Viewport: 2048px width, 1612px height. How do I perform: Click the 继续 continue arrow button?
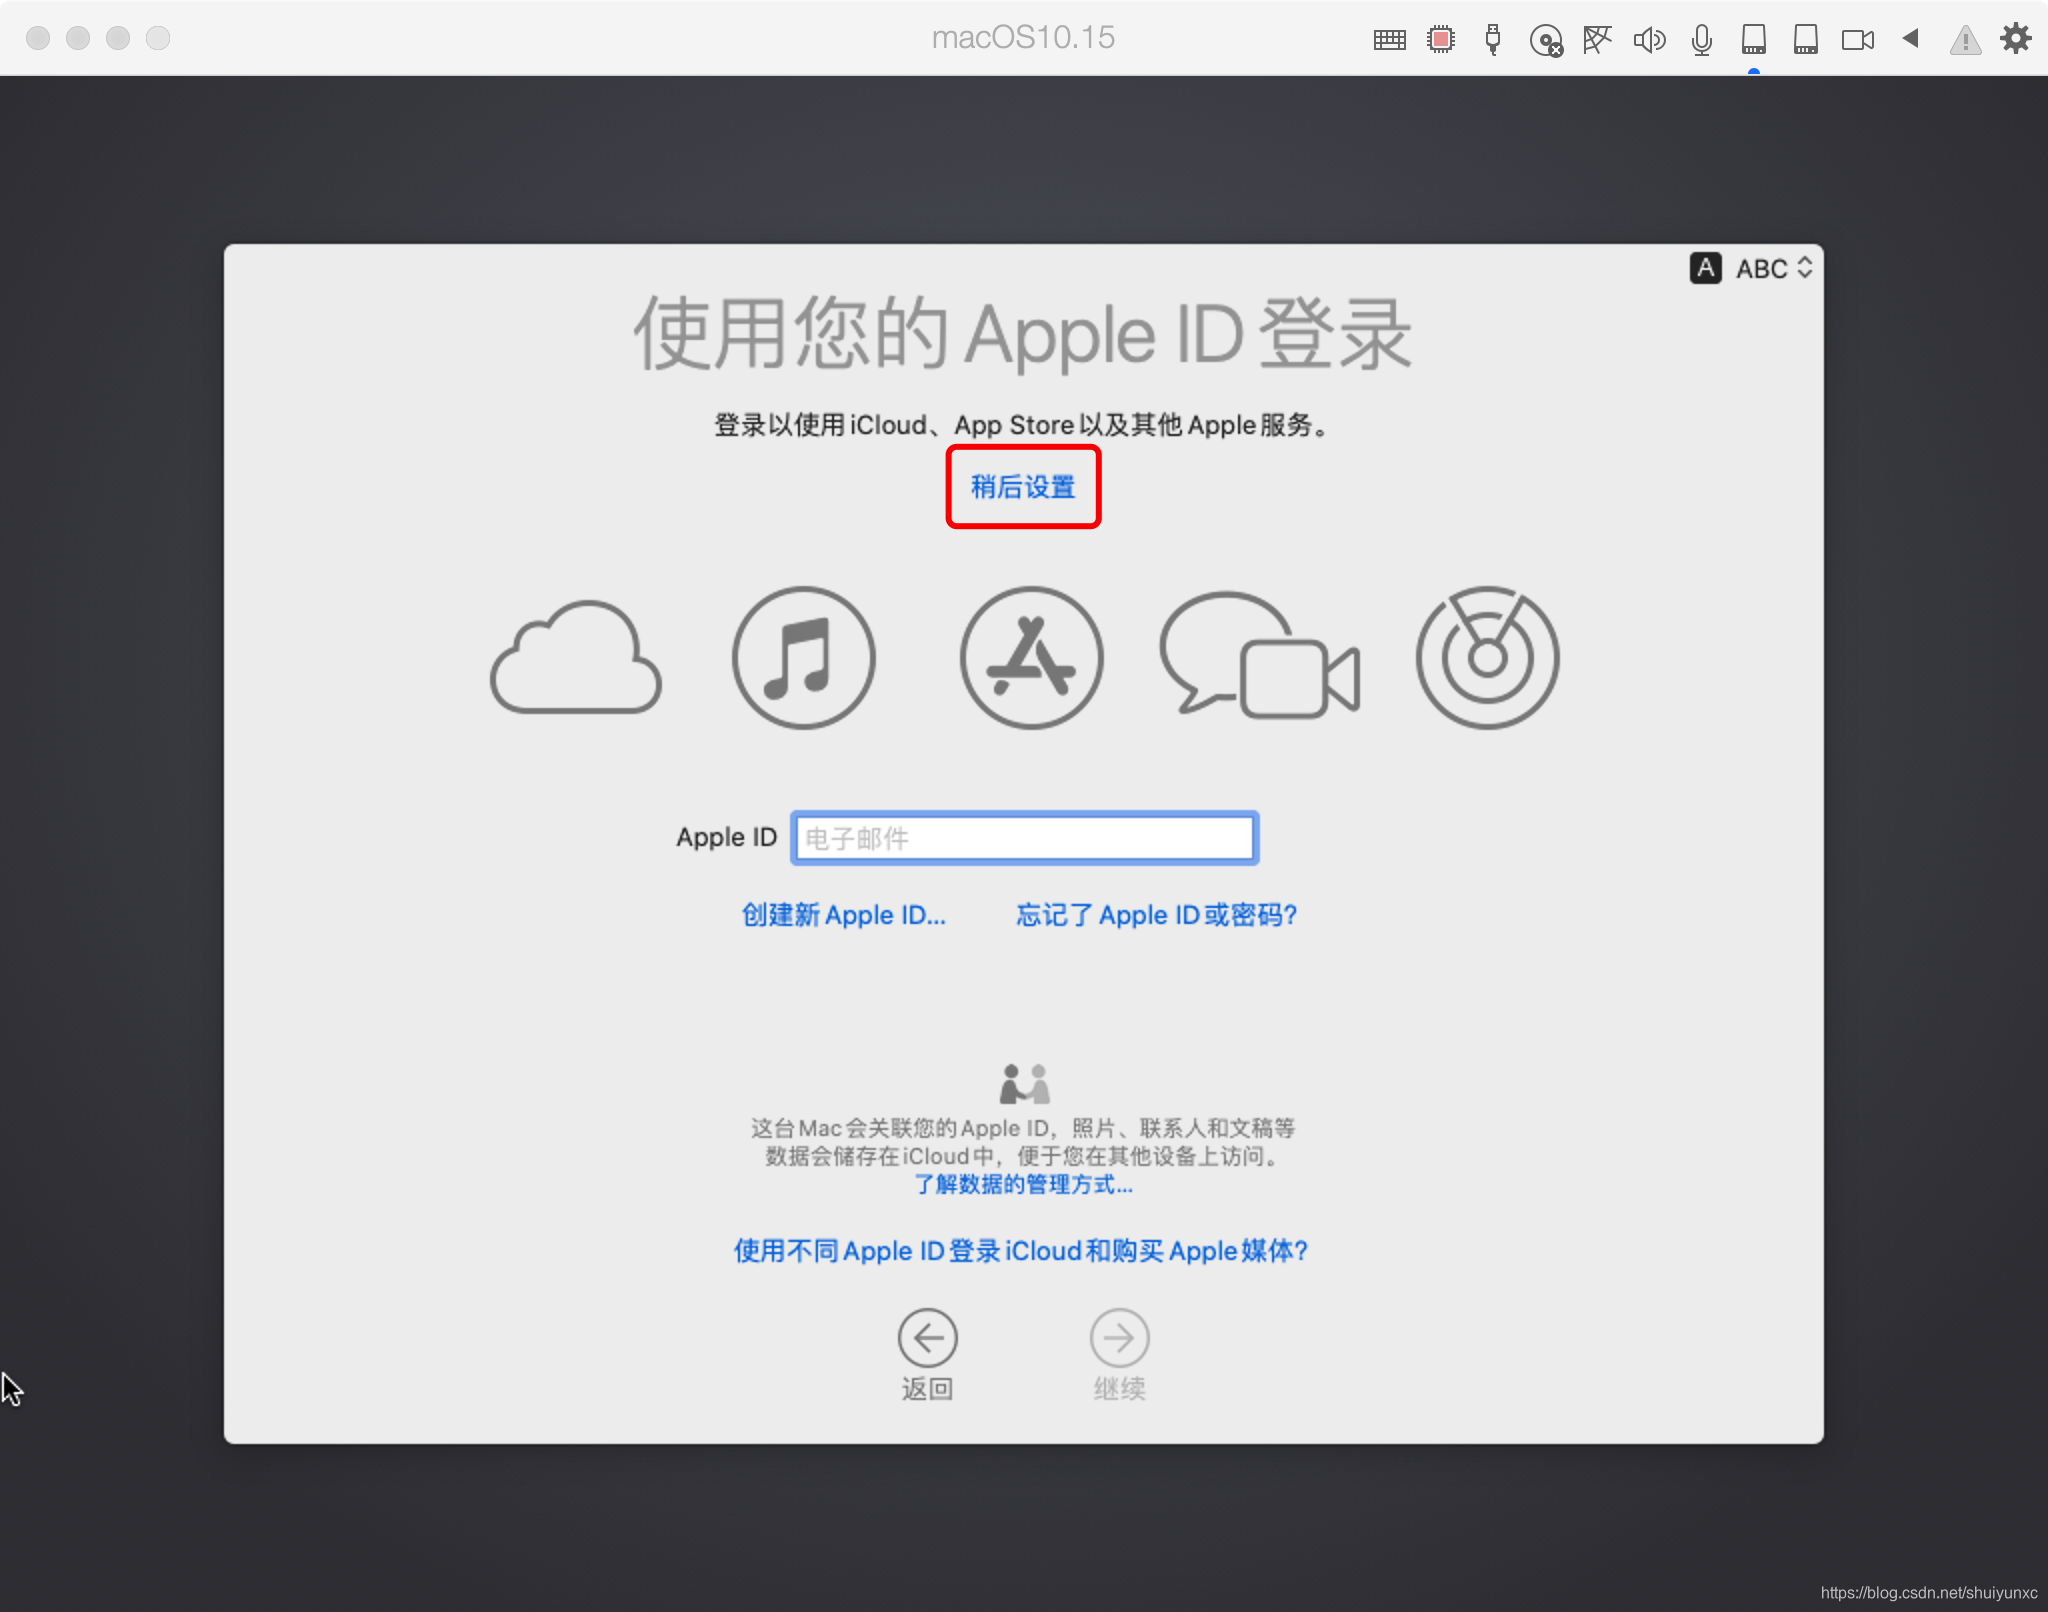(x=1119, y=1339)
